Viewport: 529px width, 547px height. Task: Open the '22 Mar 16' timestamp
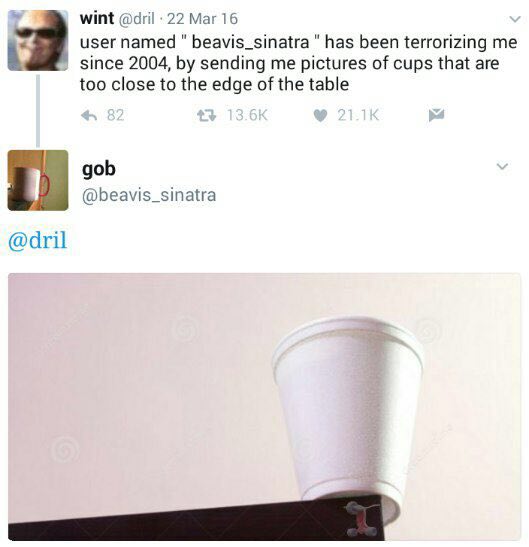202,19
